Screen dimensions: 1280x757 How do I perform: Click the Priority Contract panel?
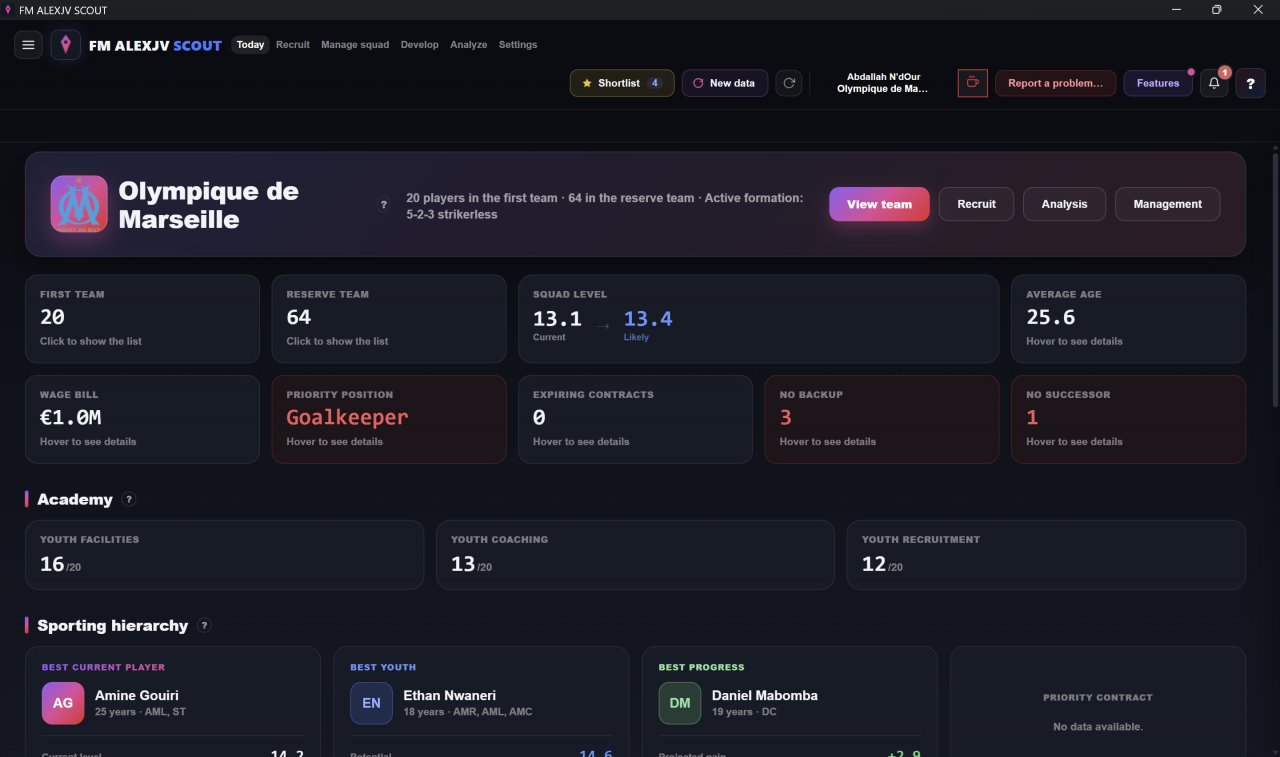1098,704
